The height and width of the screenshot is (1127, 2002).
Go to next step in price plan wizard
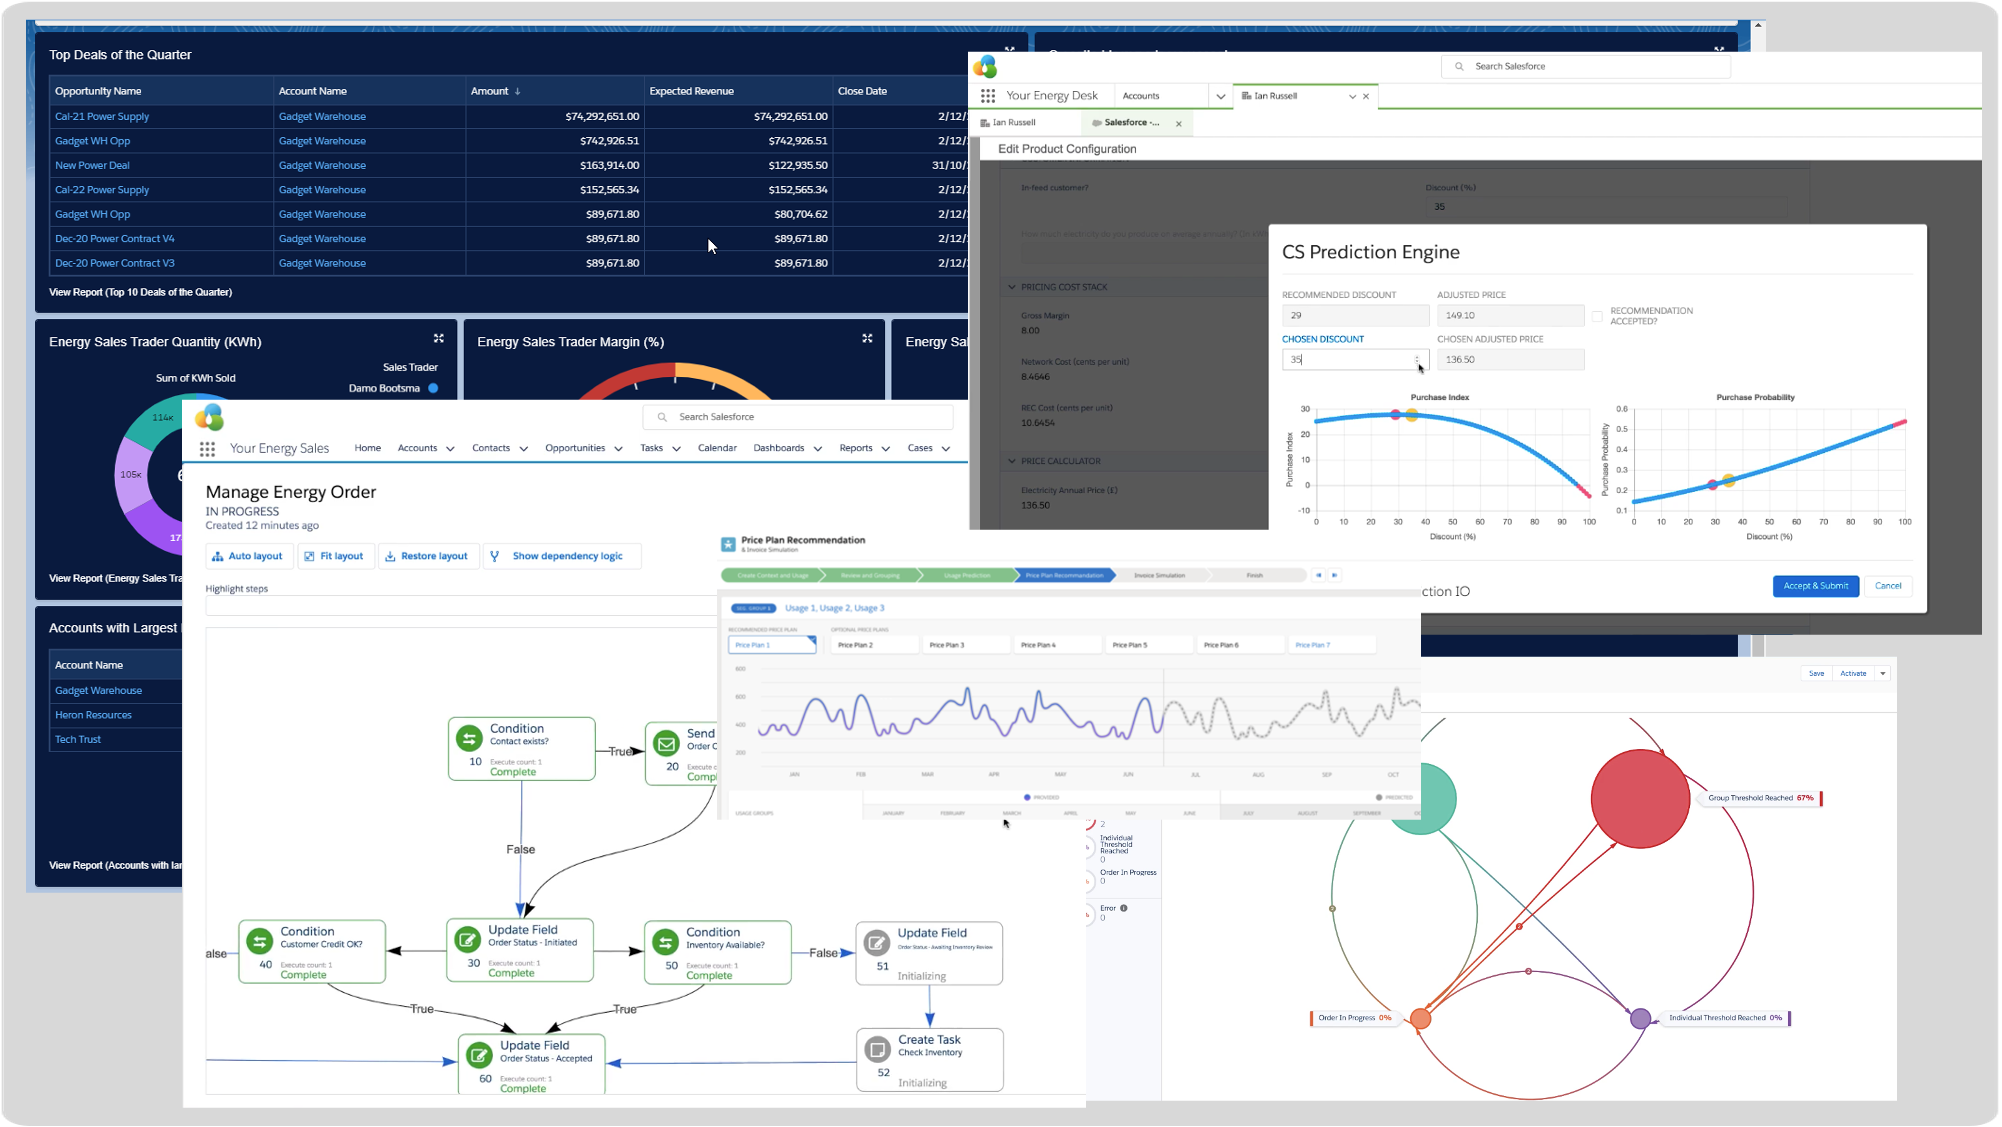coord(1335,575)
